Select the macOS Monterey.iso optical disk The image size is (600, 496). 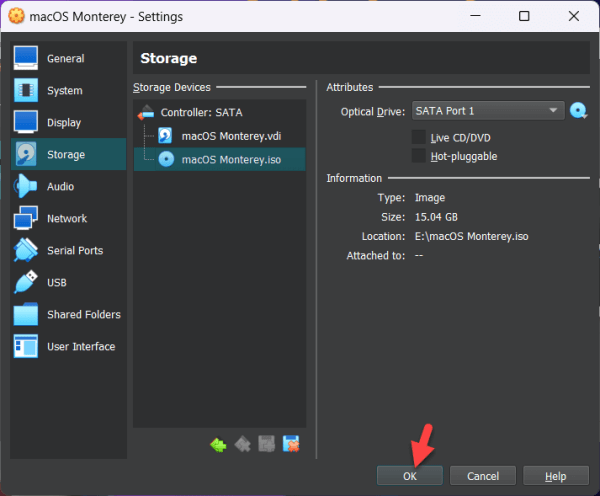point(220,160)
